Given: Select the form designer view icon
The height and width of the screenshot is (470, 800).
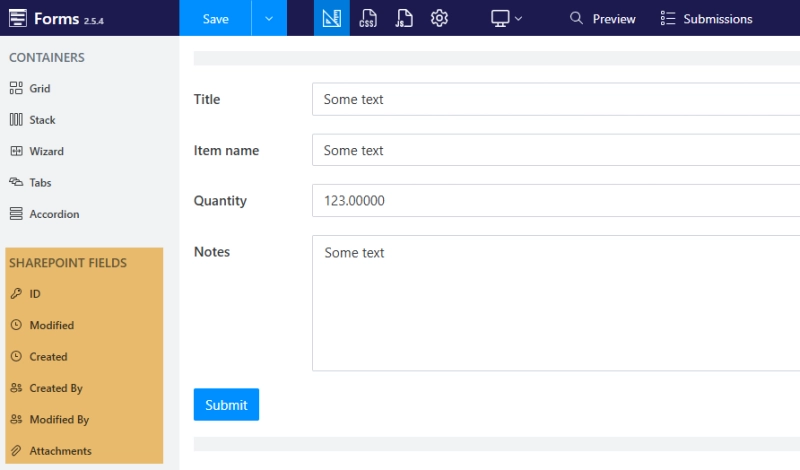Looking at the screenshot, I should (332, 18).
